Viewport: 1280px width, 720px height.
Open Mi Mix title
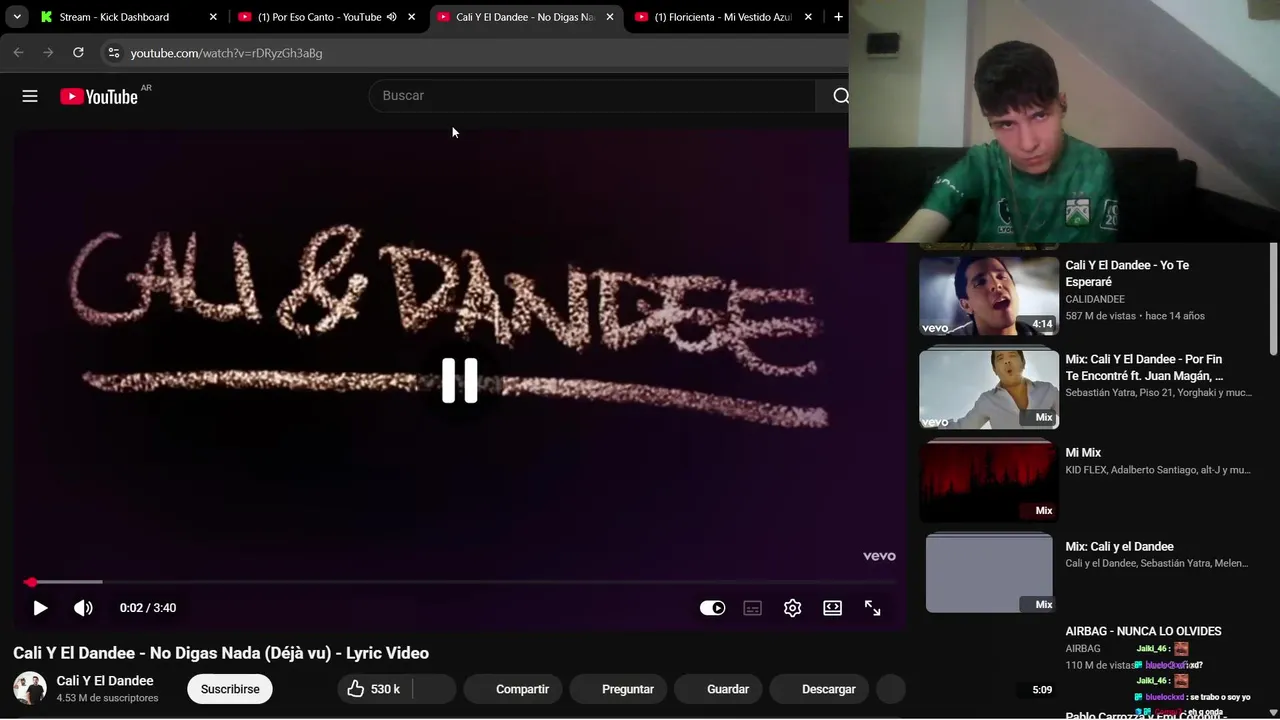tap(1083, 453)
